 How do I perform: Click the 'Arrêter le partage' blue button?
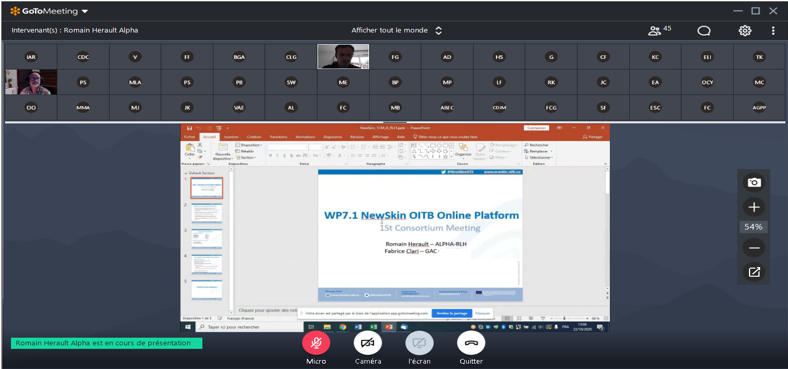[452, 313]
